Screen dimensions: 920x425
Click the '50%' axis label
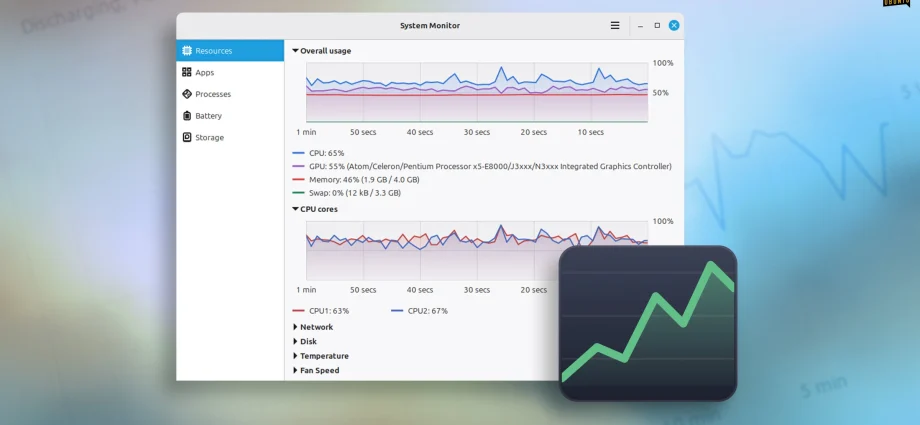click(661, 93)
